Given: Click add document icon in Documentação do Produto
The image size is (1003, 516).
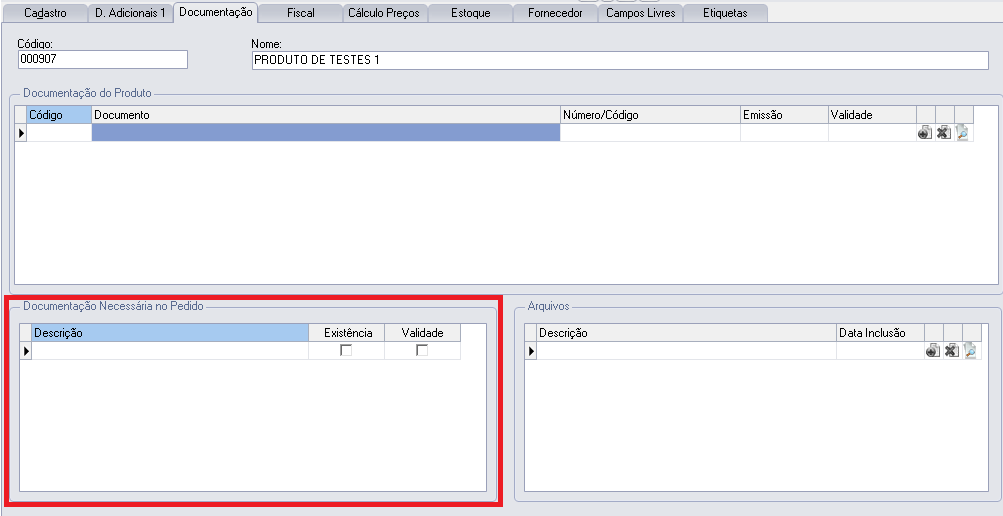Looking at the screenshot, I should (925, 133).
